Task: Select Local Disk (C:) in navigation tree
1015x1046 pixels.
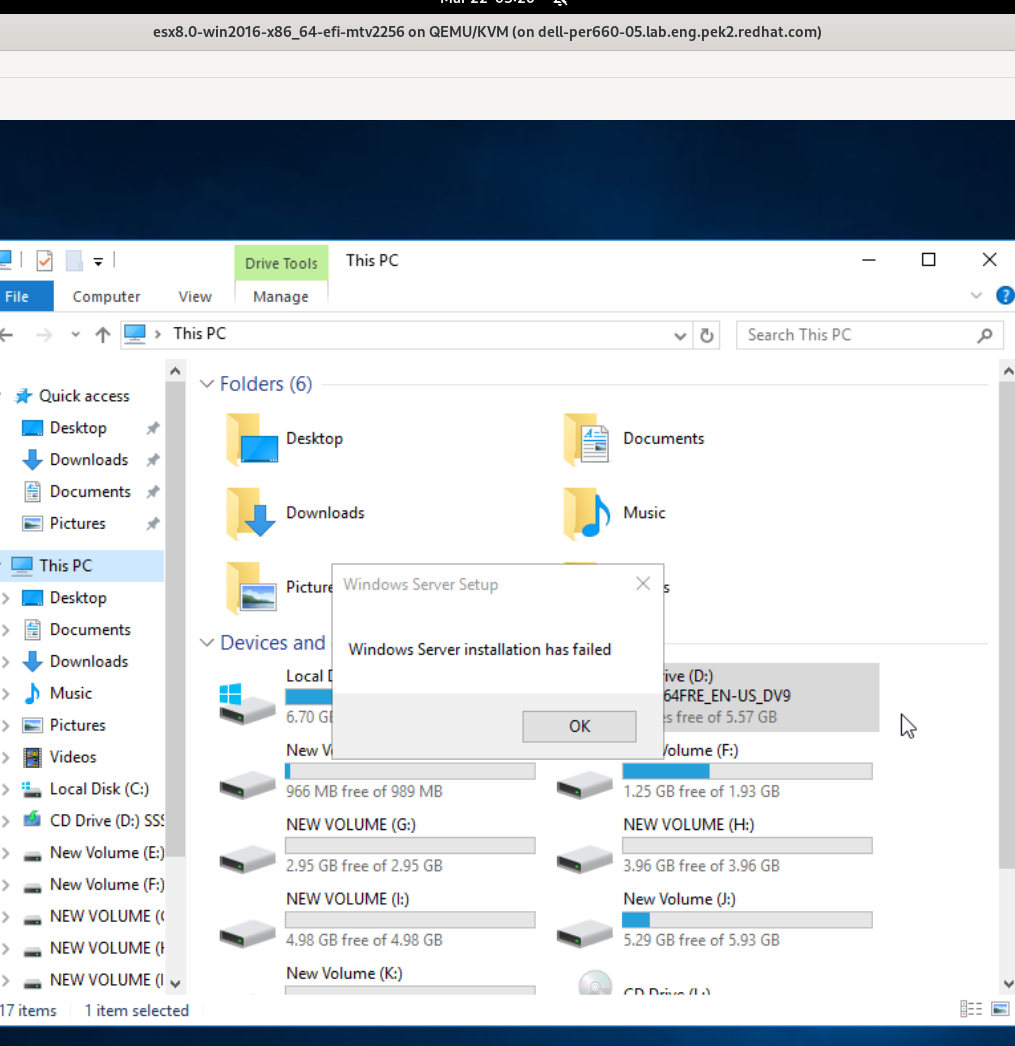Action: pos(99,789)
